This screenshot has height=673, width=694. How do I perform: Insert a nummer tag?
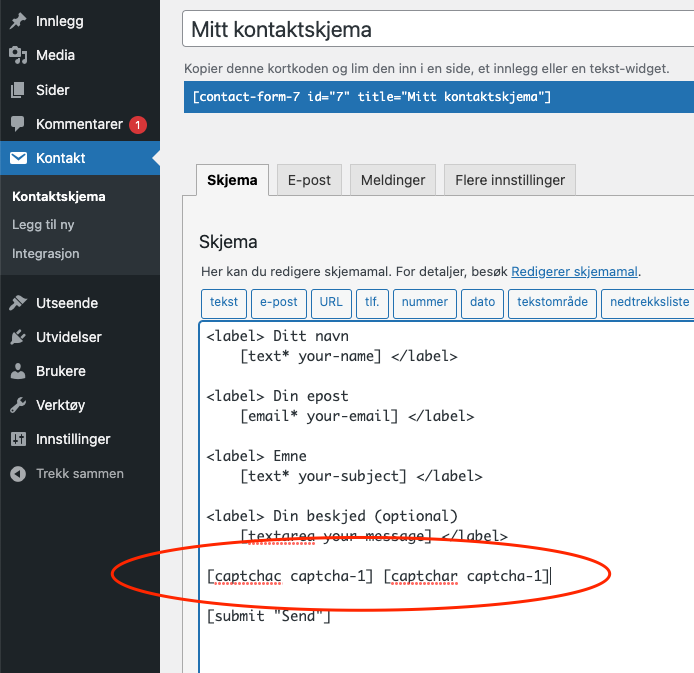tap(424, 304)
